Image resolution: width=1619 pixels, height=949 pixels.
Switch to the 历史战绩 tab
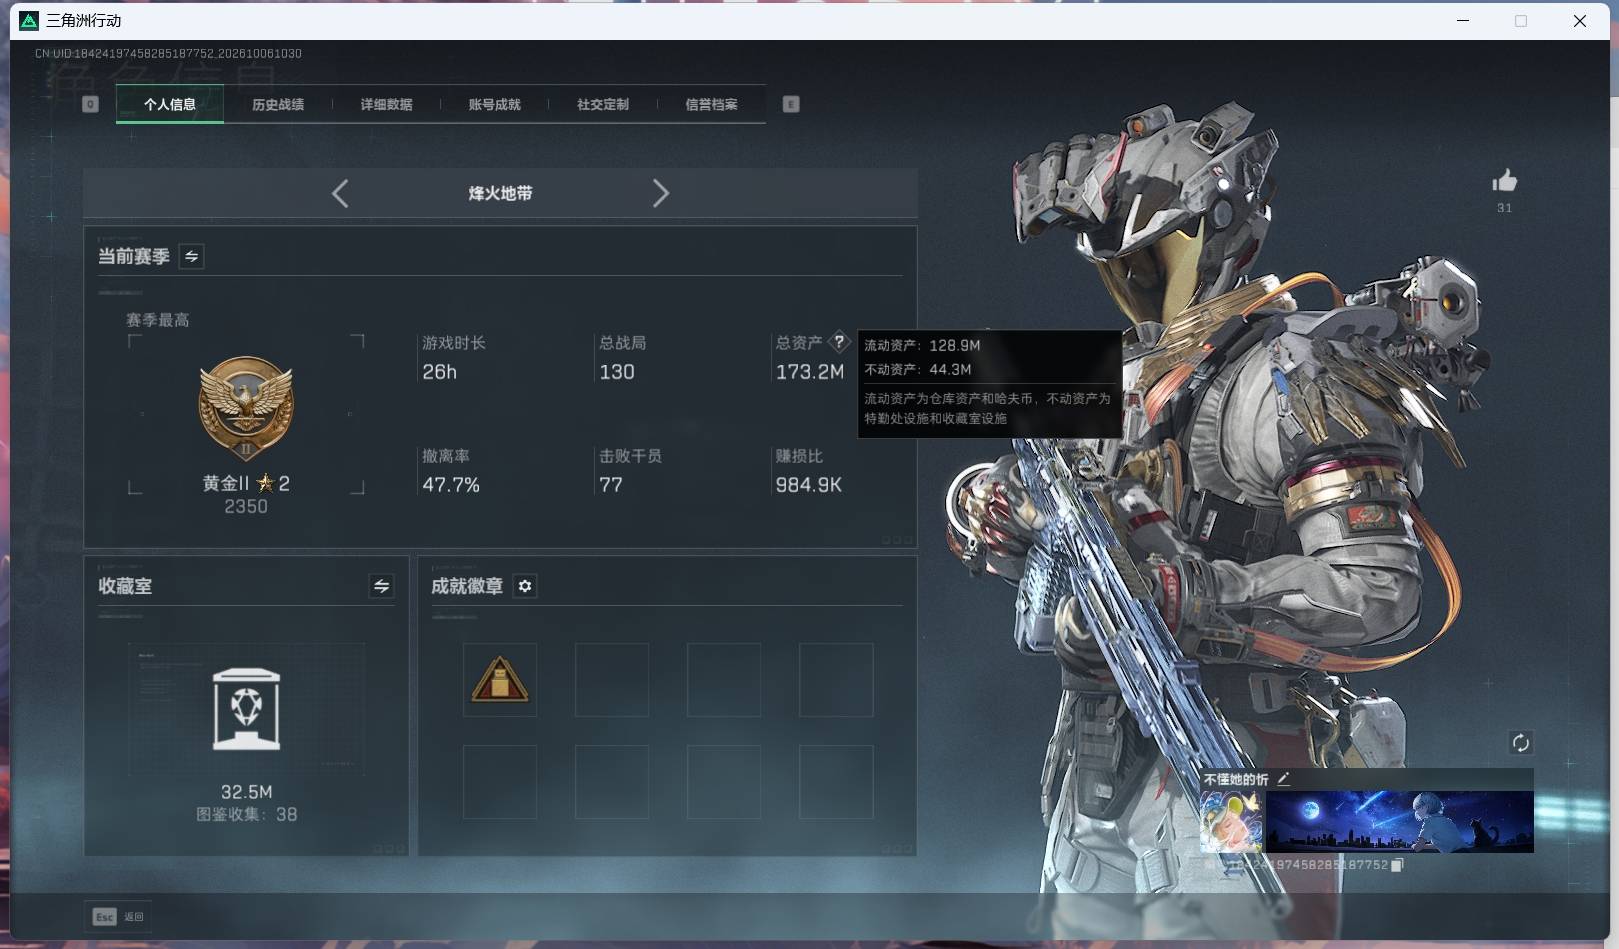[278, 104]
